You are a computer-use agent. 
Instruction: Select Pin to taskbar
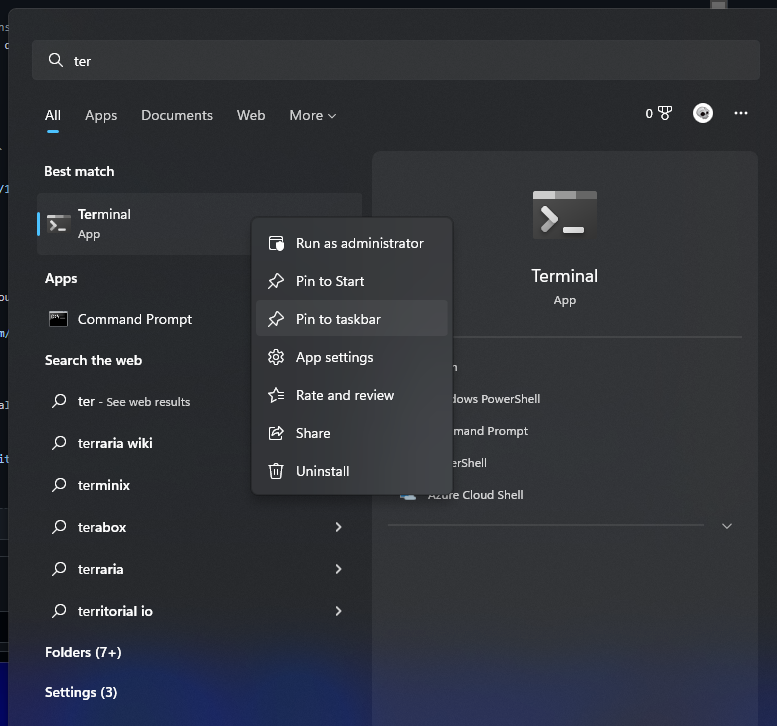coord(352,319)
